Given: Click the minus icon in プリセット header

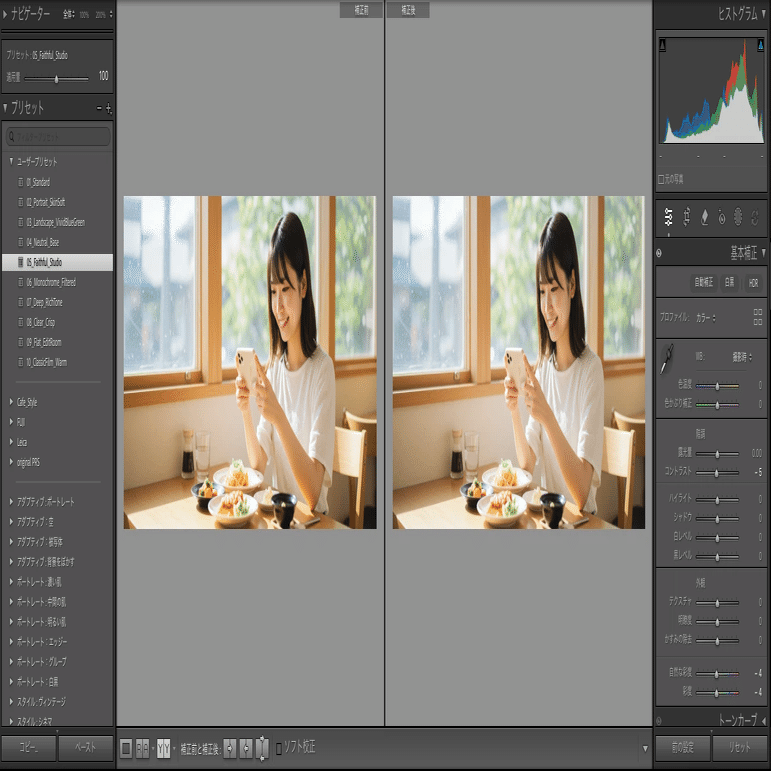Looking at the screenshot, I should tap(99, 108).
